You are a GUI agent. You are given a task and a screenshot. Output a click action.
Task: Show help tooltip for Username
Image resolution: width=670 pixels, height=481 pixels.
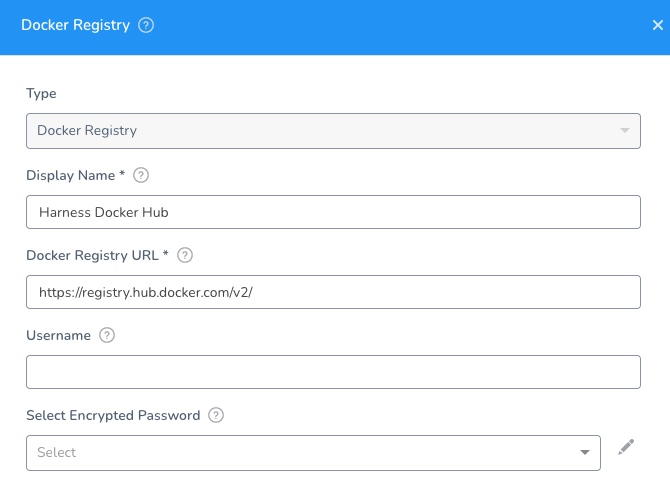[107, 335]
